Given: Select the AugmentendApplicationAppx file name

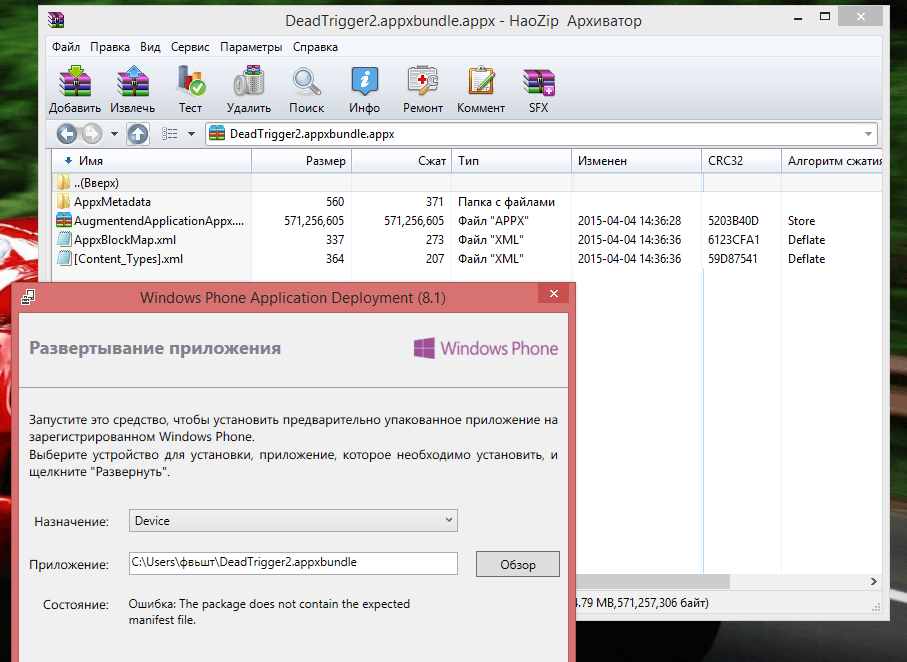Looking at the screenshot, I should point(159,220).
